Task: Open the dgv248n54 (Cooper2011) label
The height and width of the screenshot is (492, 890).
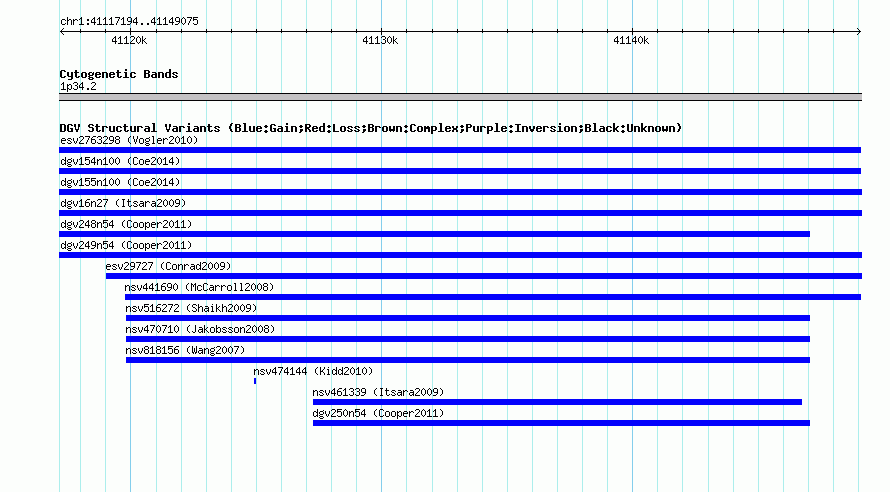Action: pos(126,224)
